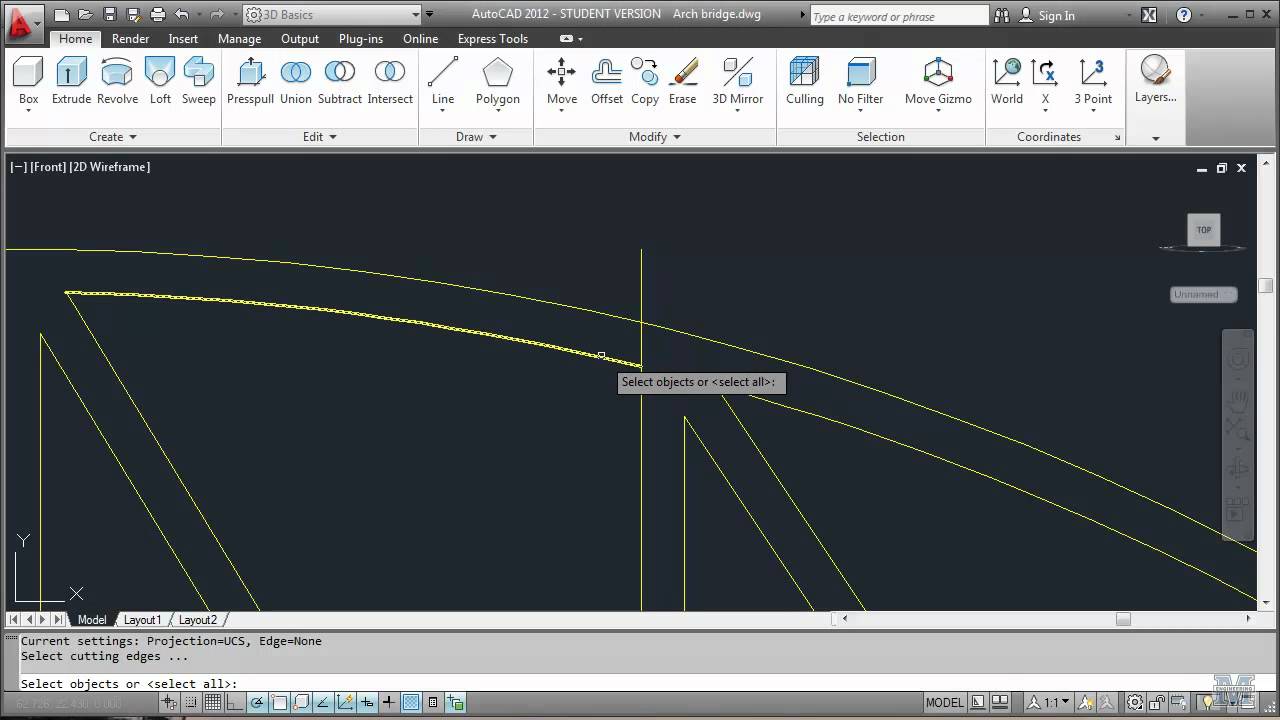Viewport: 1280px width, 720px height.
Task: Switch to the Render ribbon tab
Action: point(130,38)
